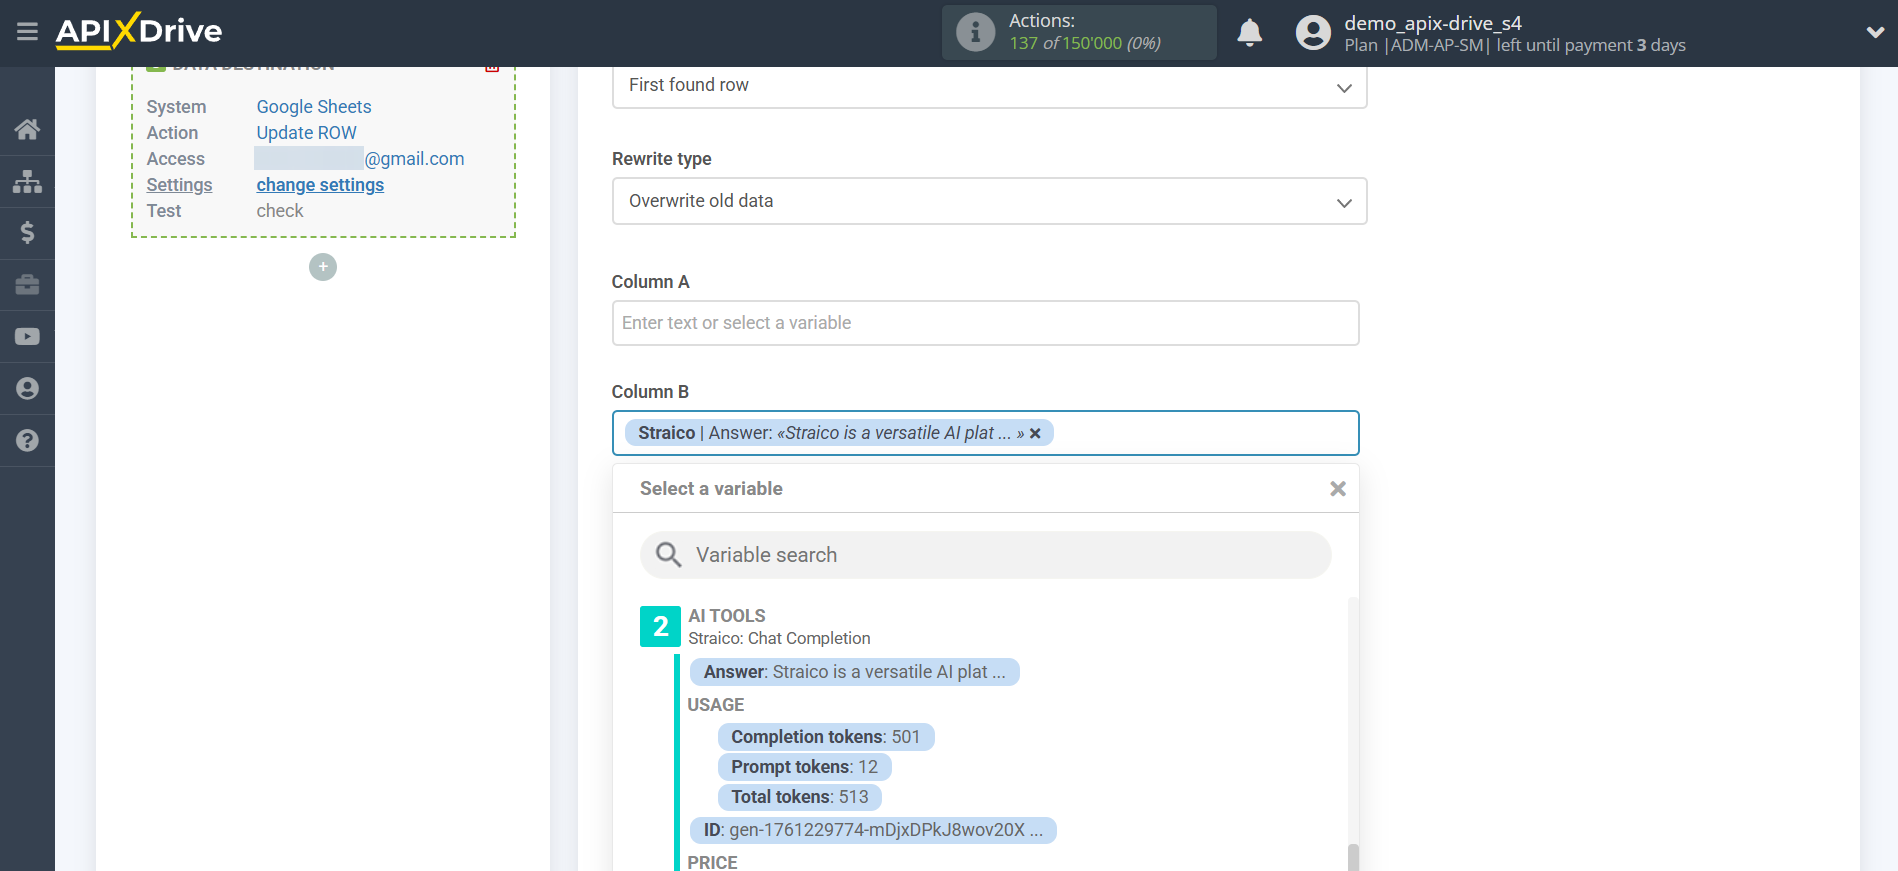The height and width of the screenshot is (871, 1898).
Task: Click the variable search magnifier icon
Action: [x=668, y=555]
